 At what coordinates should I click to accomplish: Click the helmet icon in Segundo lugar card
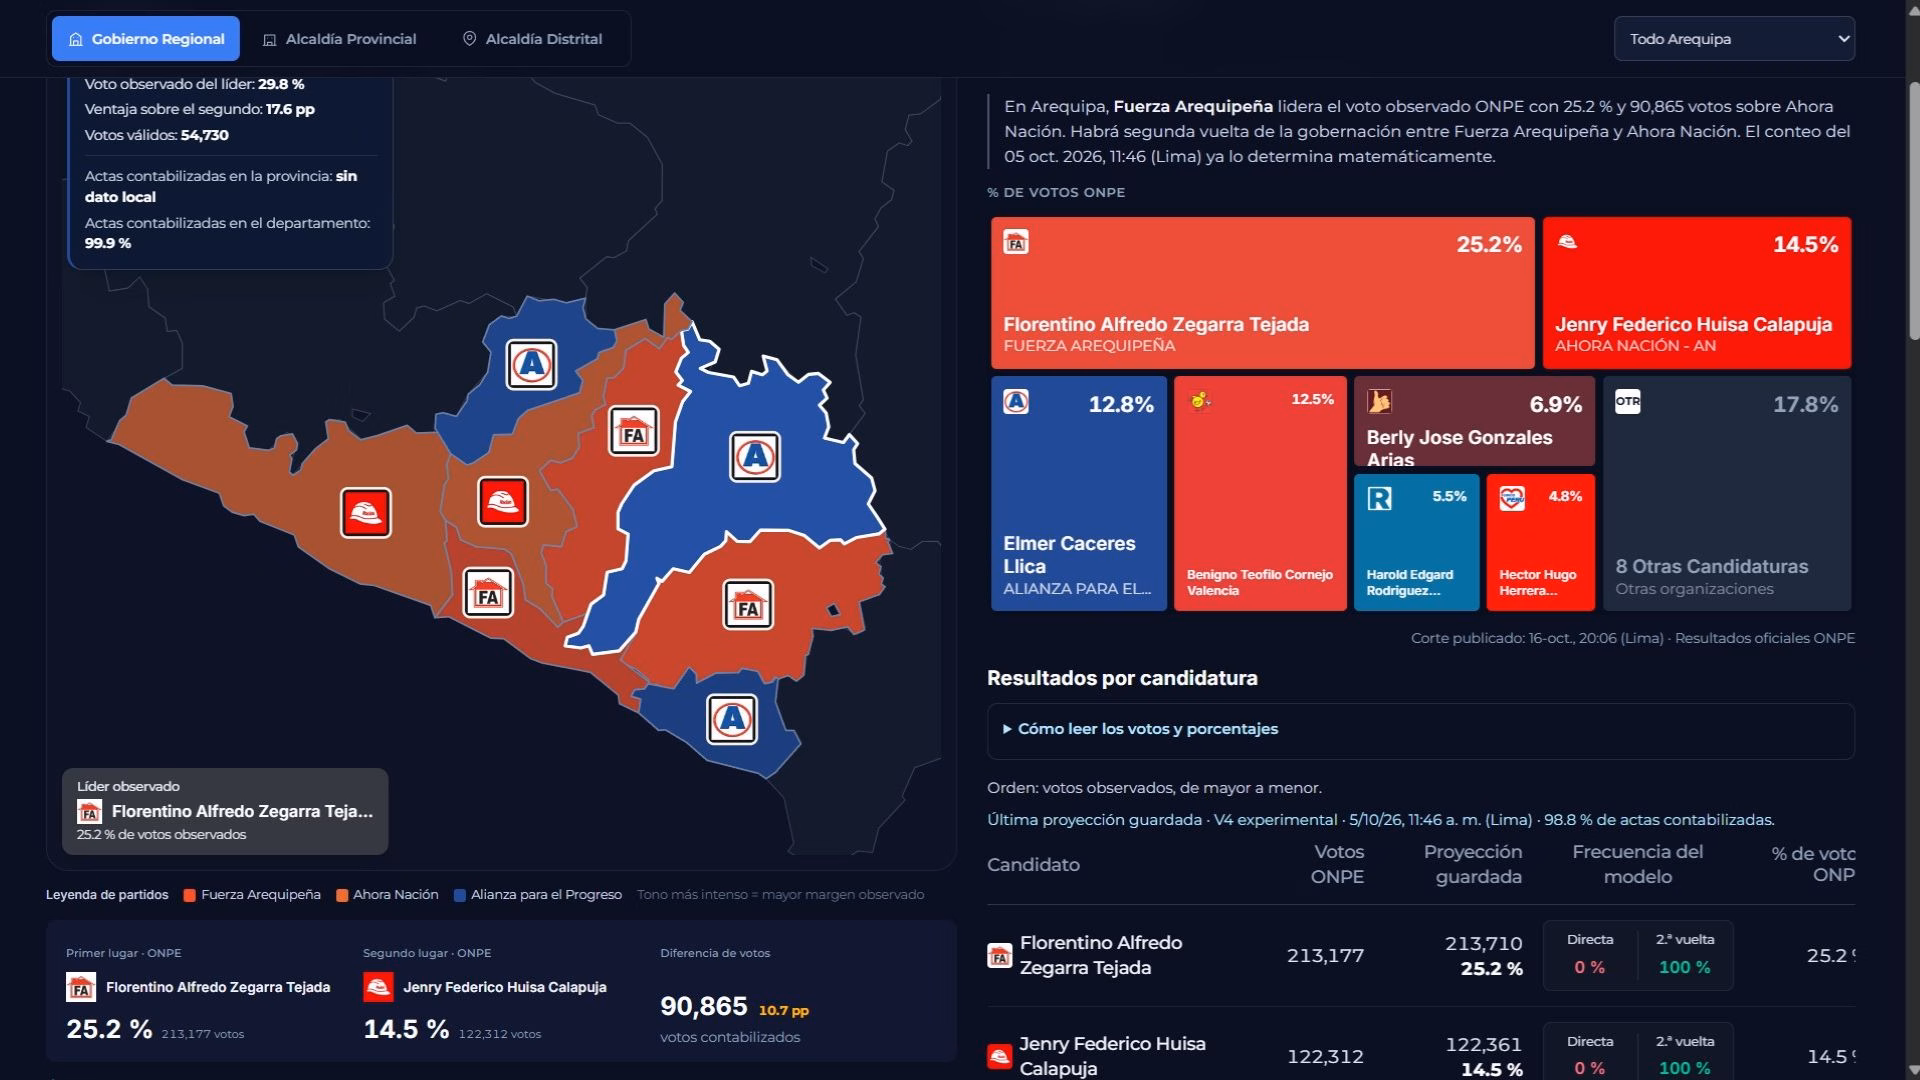pyautogui.click(x=378, y=988)
